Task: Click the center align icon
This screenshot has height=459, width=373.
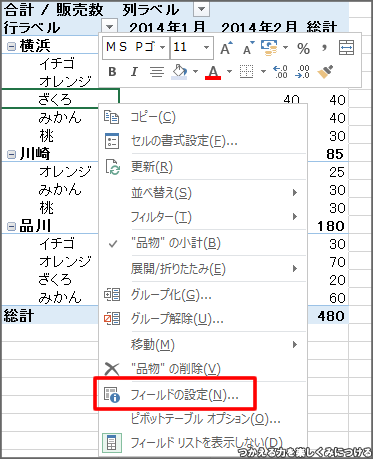Action: coord(157,72)
